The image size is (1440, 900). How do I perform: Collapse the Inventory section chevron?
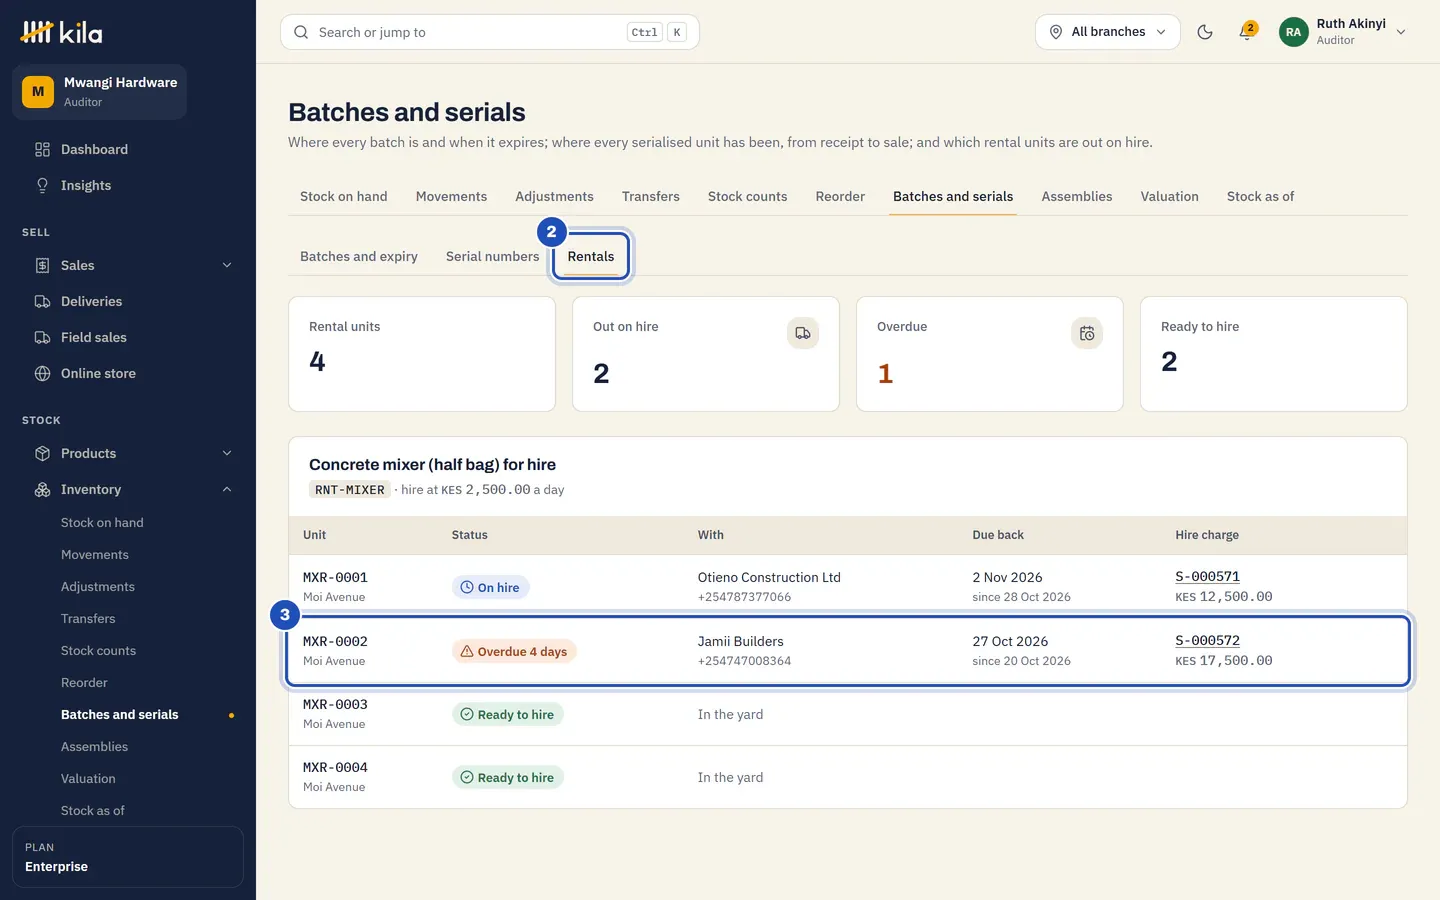227,489
